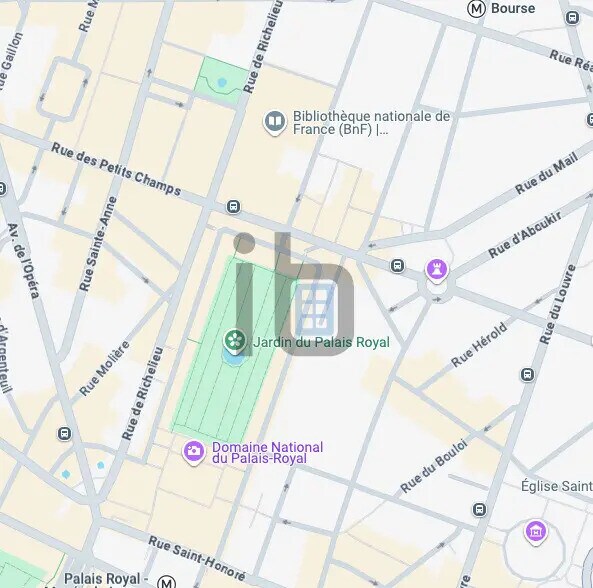This screenshot has width=593, height=588.
Task: Select the bus stop icon left of the rook landmark
Action: coord(397,265)
